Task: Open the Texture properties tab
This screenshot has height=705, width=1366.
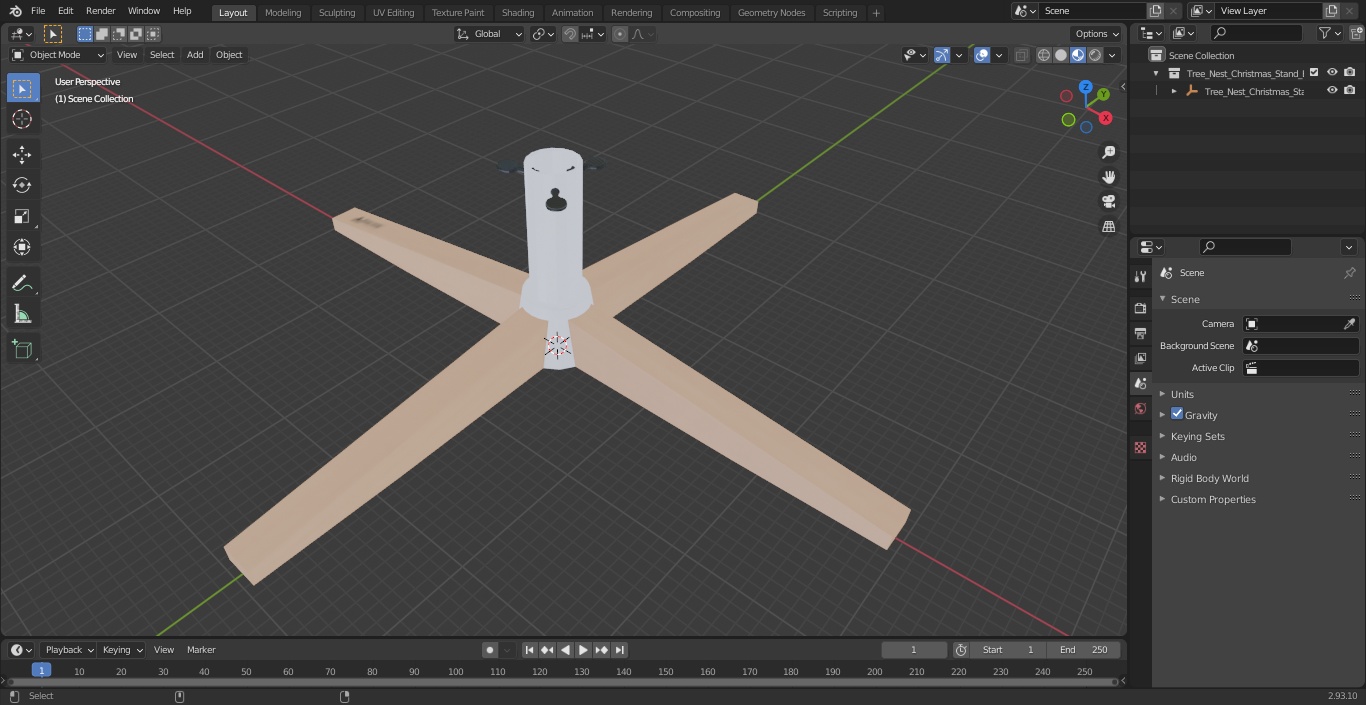Action: (x=1140, y=448)
